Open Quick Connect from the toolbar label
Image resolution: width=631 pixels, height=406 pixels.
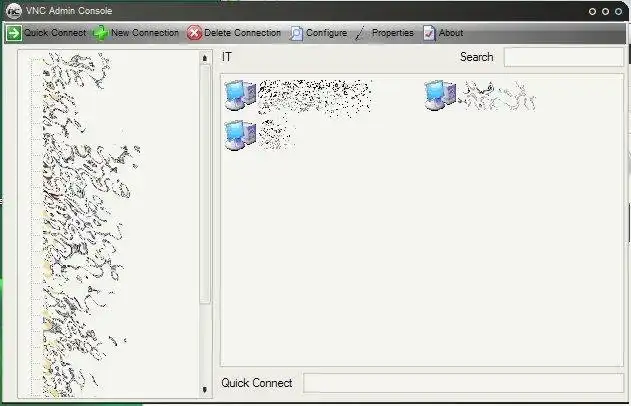click(55, 33)
